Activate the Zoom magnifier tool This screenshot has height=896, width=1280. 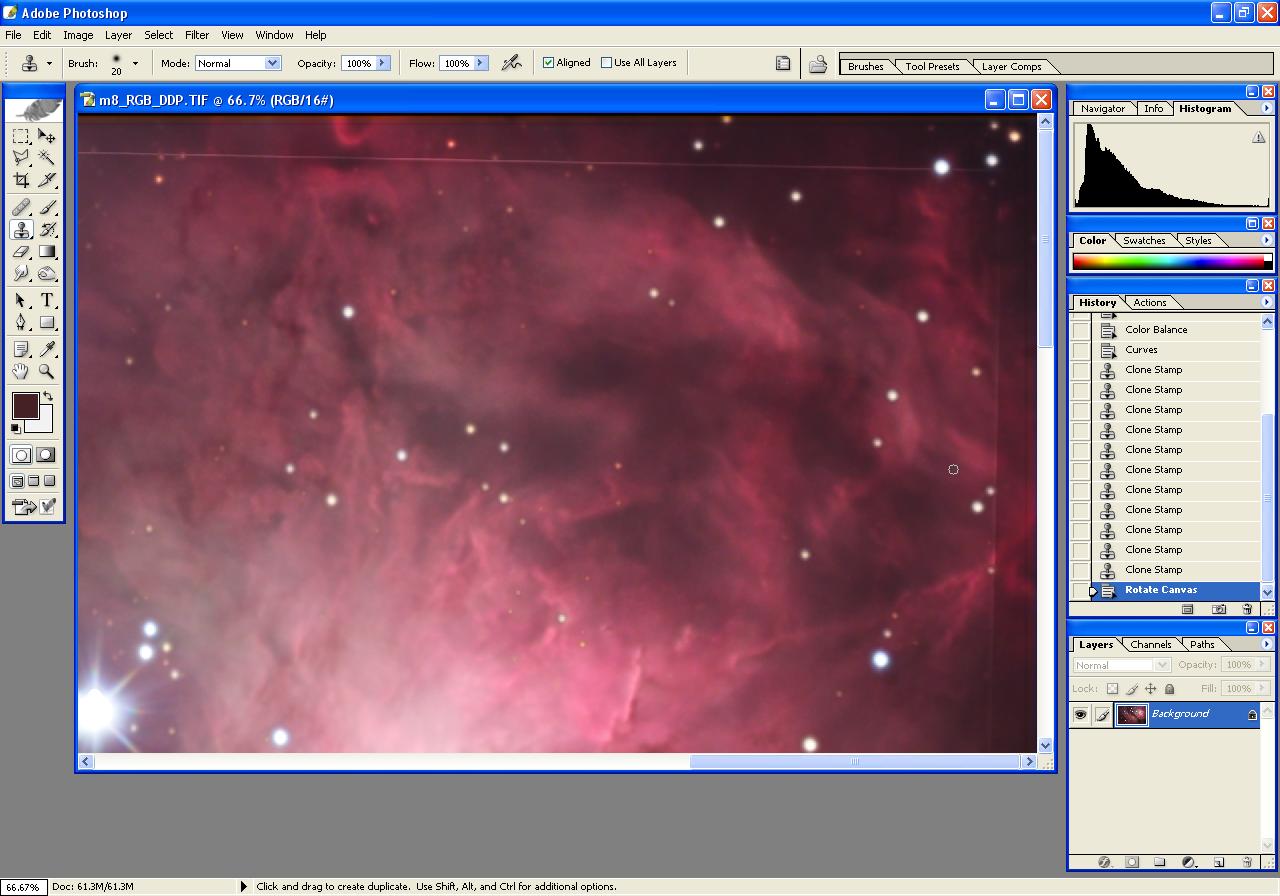click(47, 372)
